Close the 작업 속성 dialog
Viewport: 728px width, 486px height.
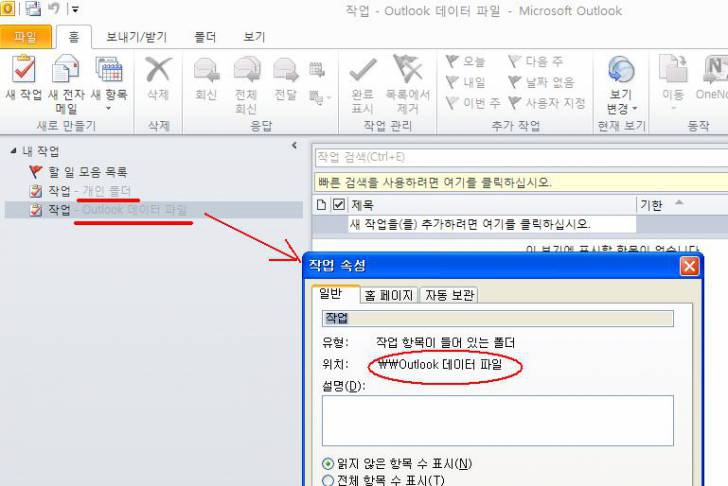(x=689, y=266)
